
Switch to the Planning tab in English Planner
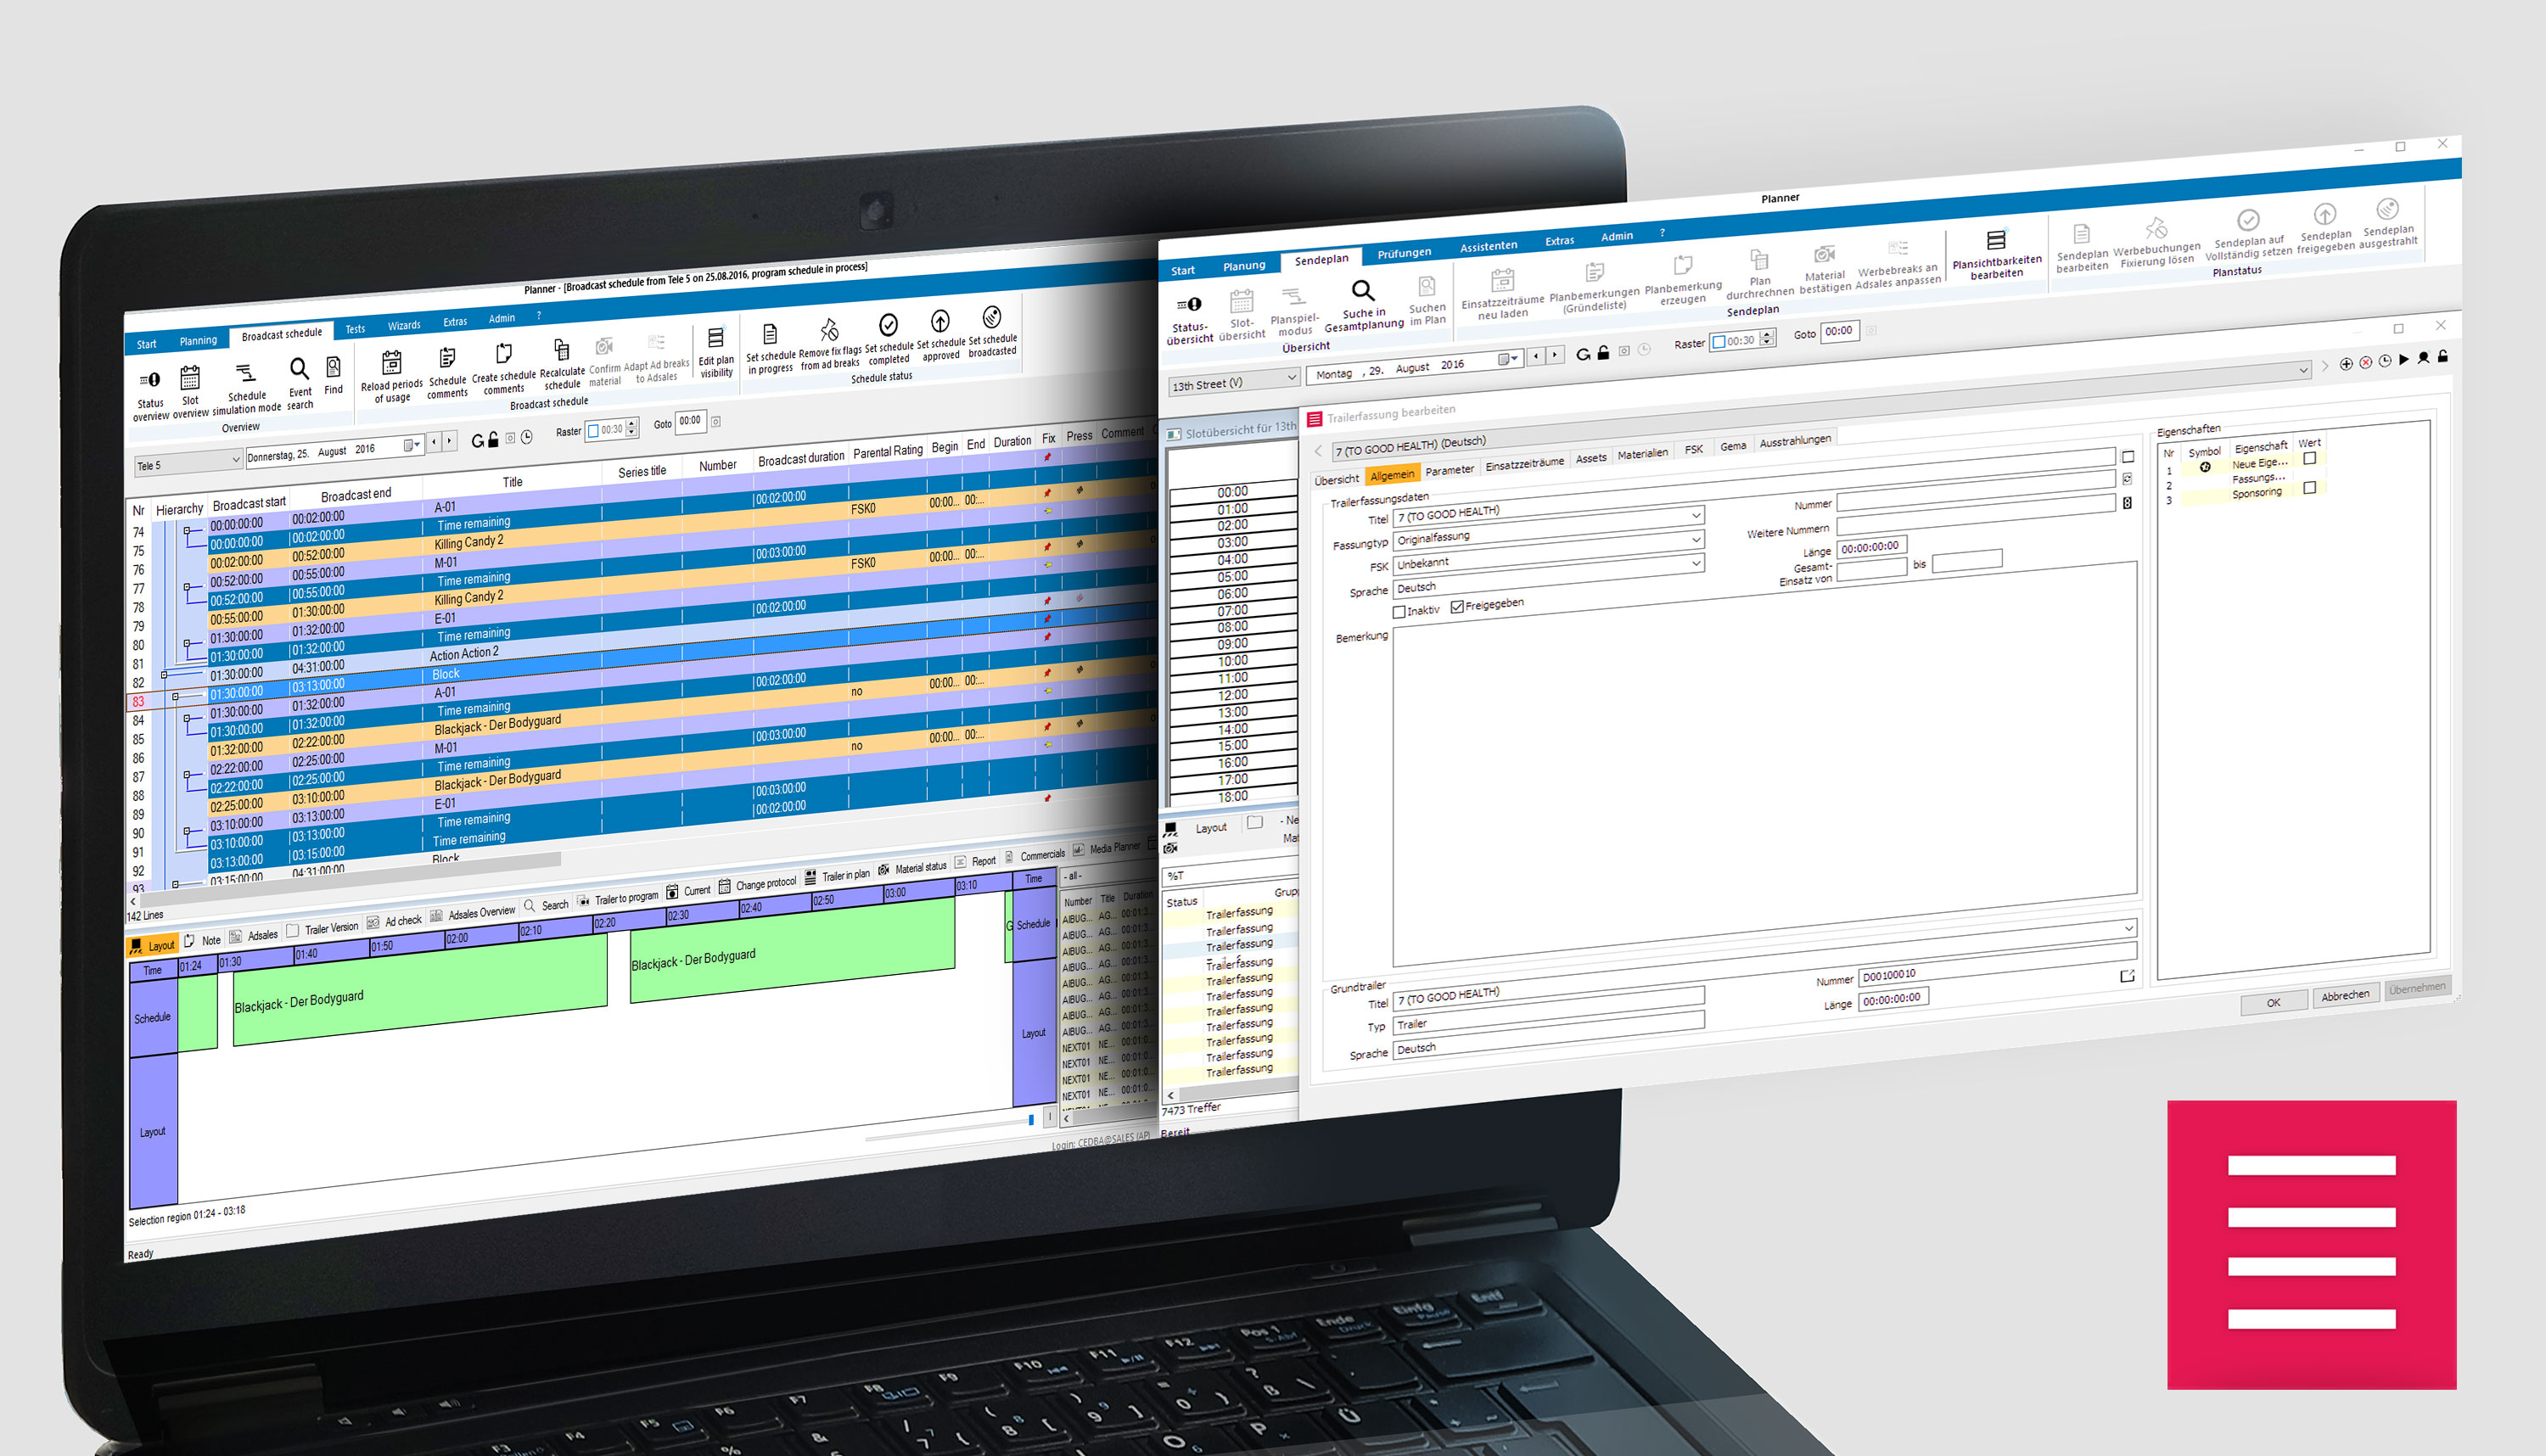(x=198, y=341)
